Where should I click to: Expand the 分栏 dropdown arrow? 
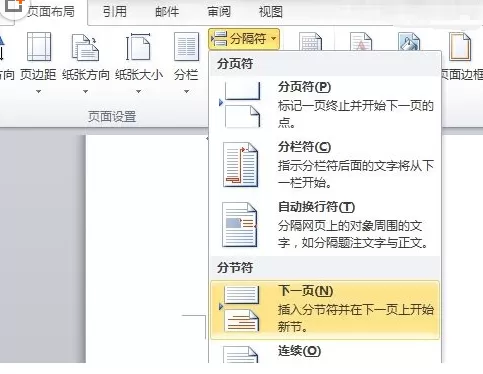pyautogui.click(x=186, y=91)
